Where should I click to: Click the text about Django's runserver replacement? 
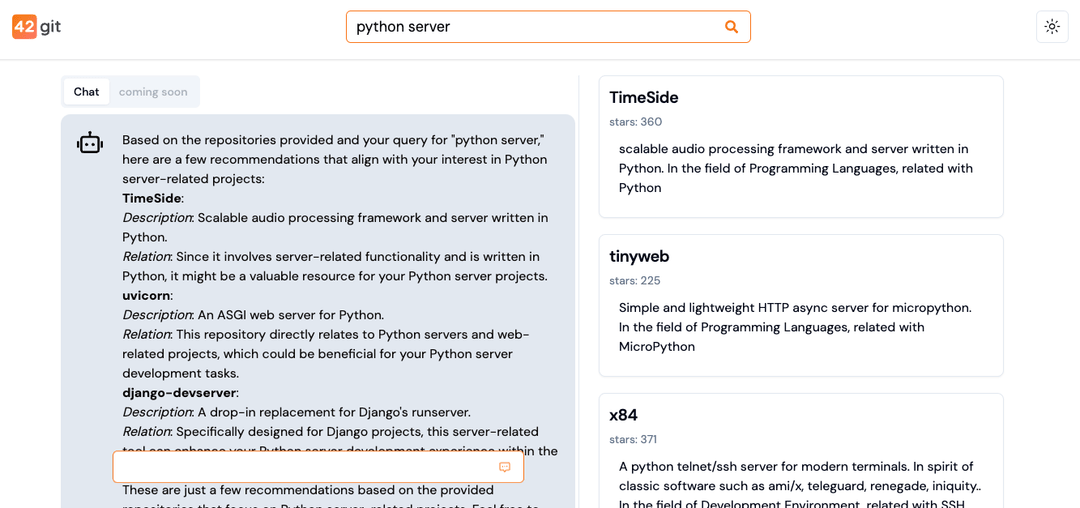(x=333, y=413)
